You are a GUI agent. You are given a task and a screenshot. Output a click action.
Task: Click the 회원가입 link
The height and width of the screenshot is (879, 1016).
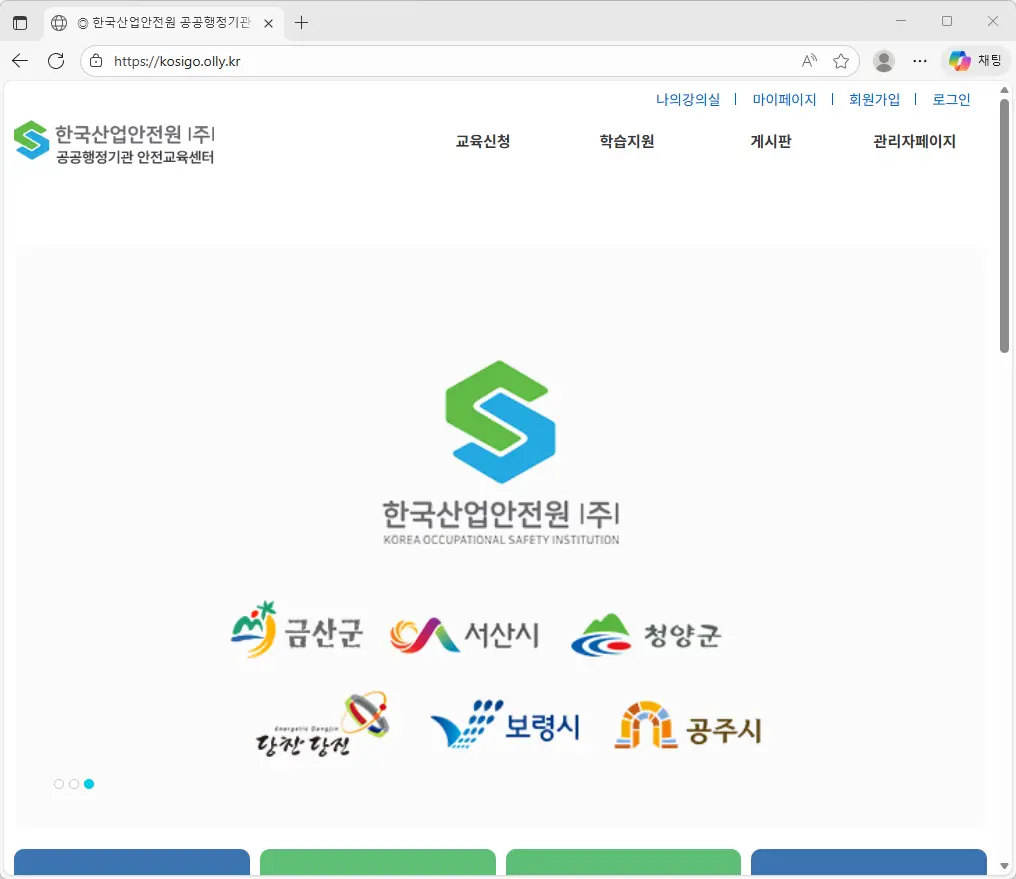pyautogui.click(x=875, y=99)
